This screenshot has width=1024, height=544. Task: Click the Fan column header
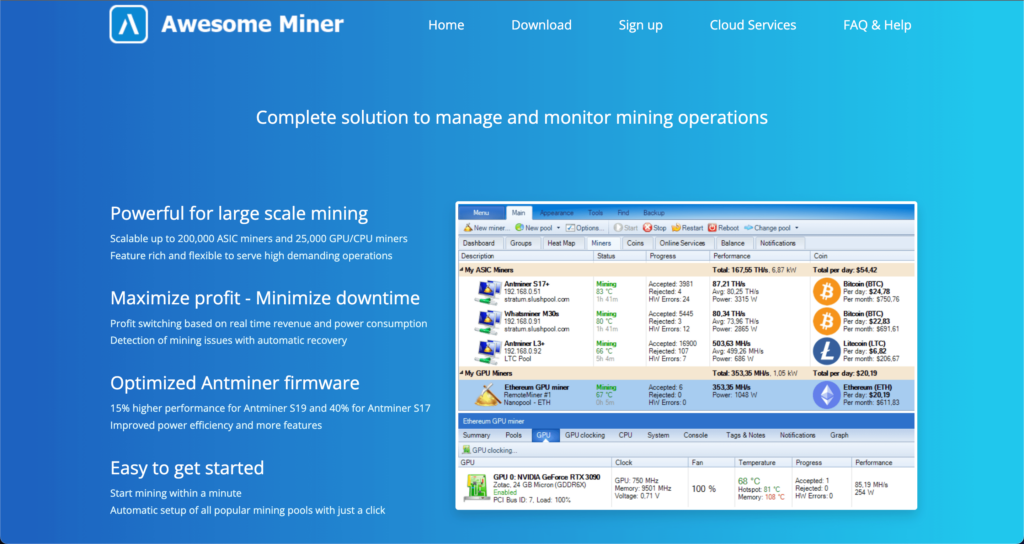(x=711, y=462)
